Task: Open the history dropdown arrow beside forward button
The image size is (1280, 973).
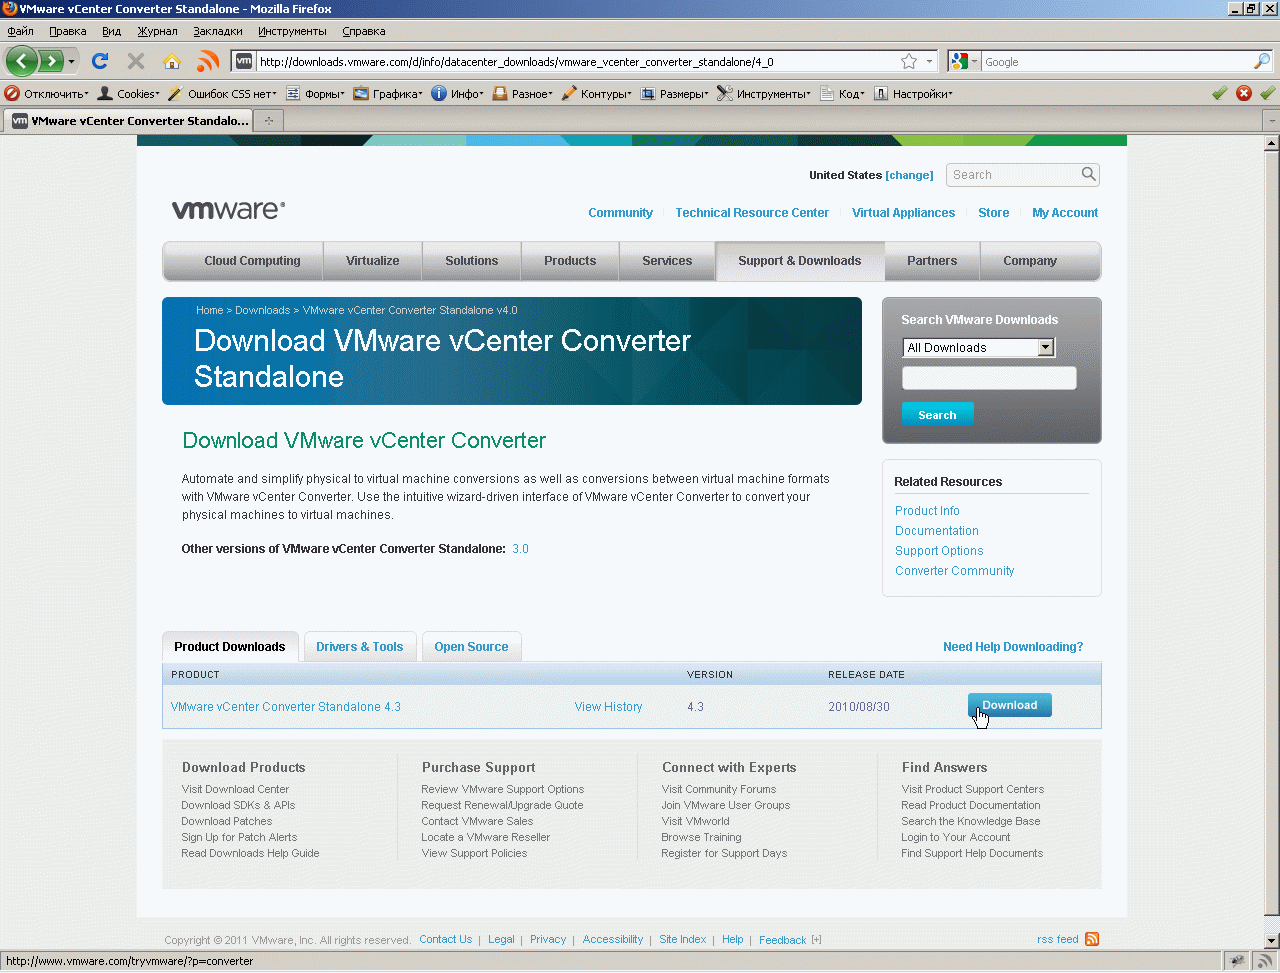Action: pos(71,62)
